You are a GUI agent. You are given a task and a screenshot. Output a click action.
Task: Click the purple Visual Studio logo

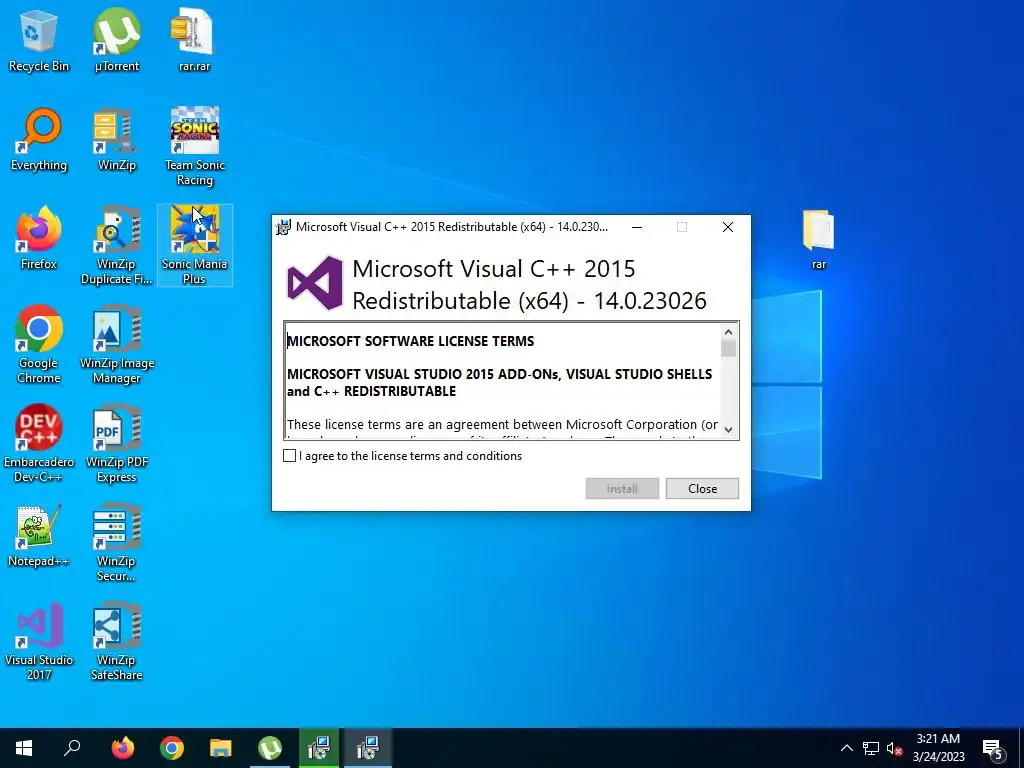click(315, 283)
